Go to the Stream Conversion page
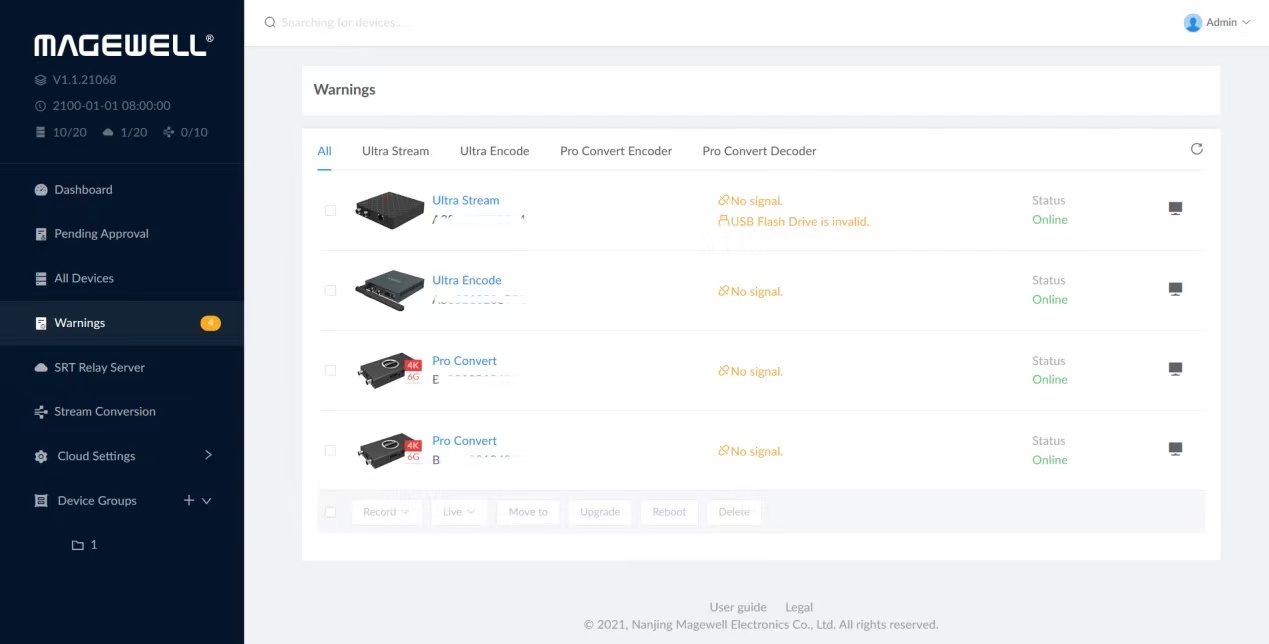Screen dimensions: 1269x644 [104, 412]
